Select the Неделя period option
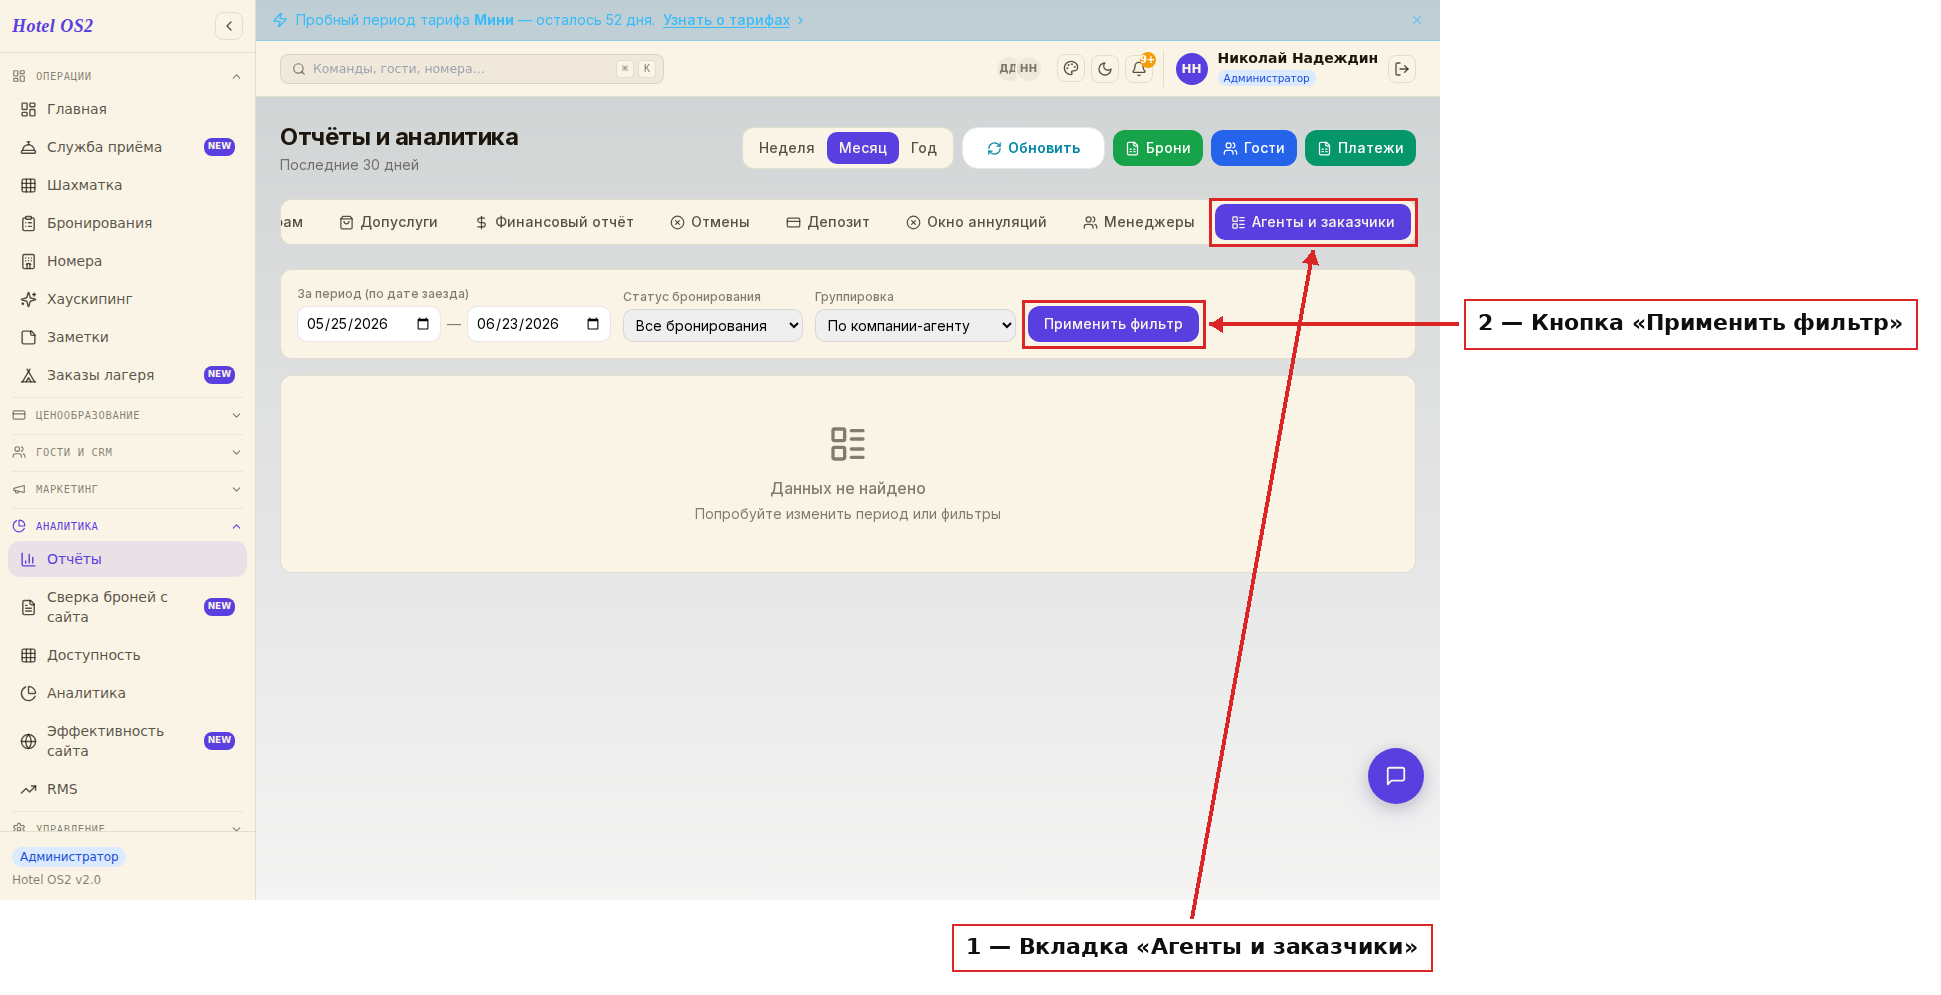Screen dimensions: 1941x995 [x=786, y=148]
